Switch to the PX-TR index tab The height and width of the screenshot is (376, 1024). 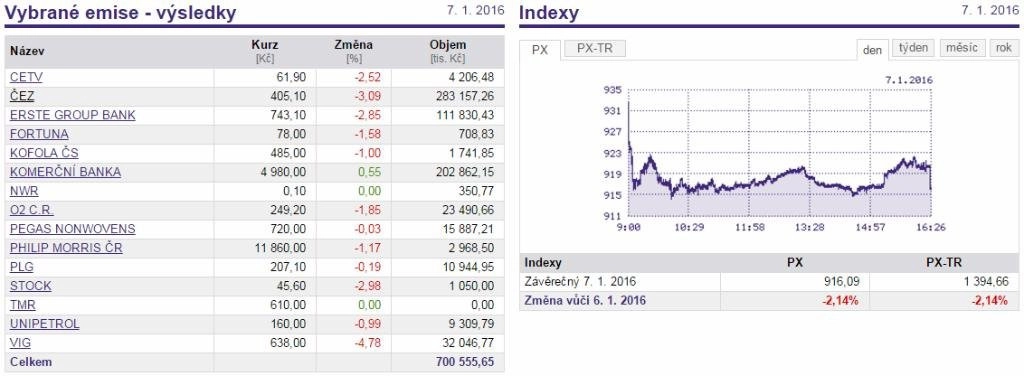click(x=595, y=48)
